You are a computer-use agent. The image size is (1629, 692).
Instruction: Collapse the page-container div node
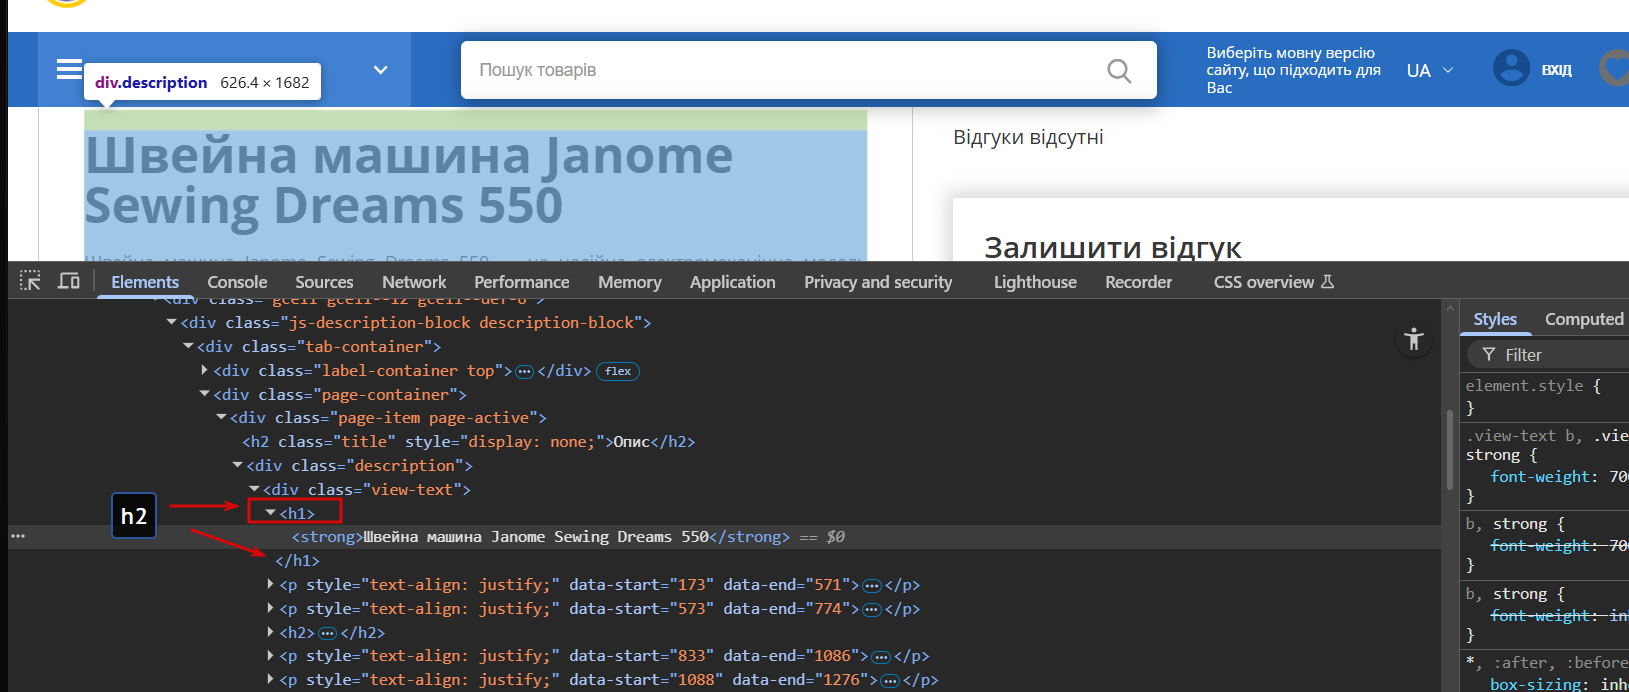point(205,394)
